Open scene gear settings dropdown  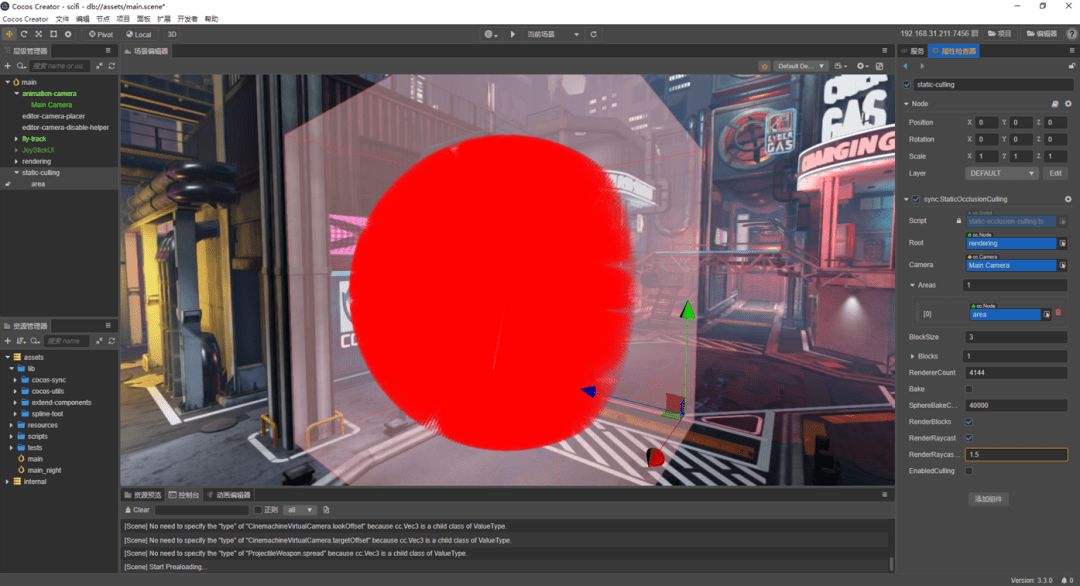(x=862, y=66)
